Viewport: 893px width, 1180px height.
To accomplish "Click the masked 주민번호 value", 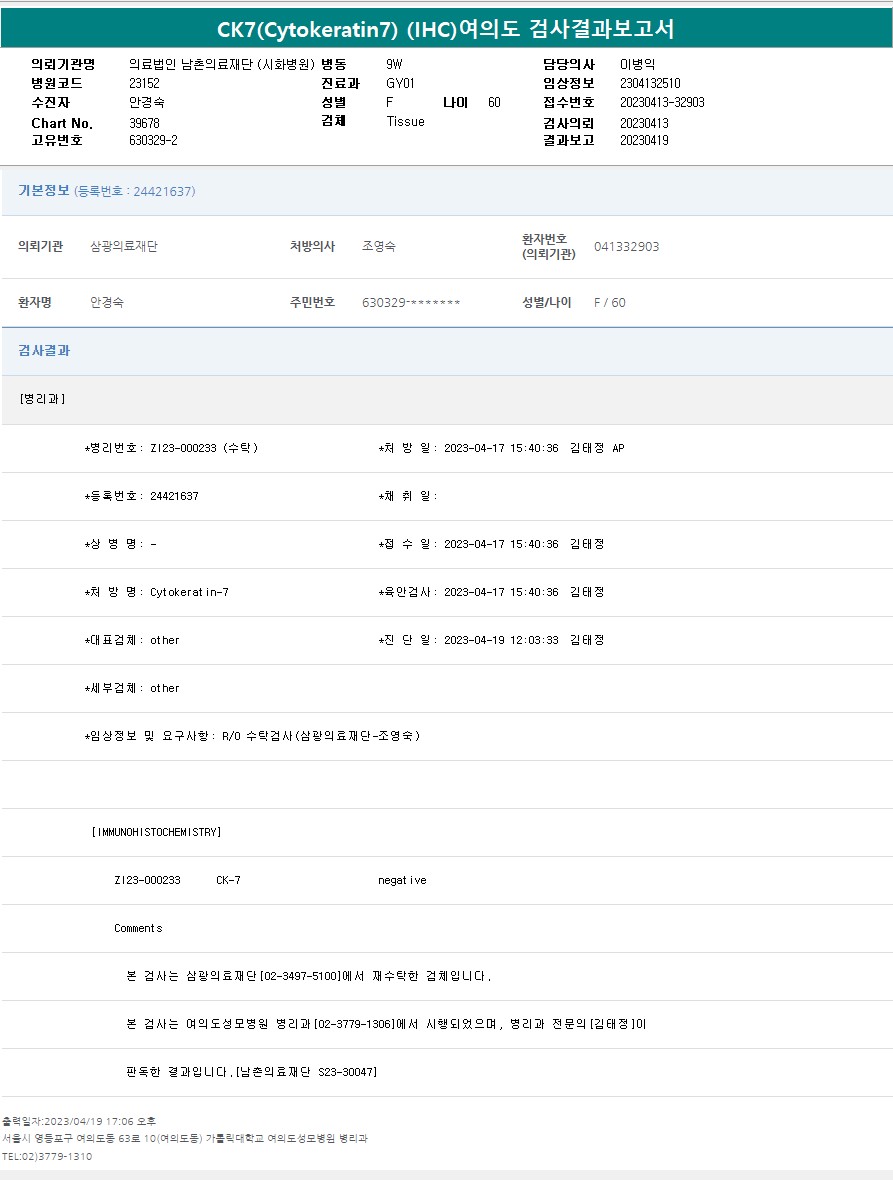I will 411,302.
